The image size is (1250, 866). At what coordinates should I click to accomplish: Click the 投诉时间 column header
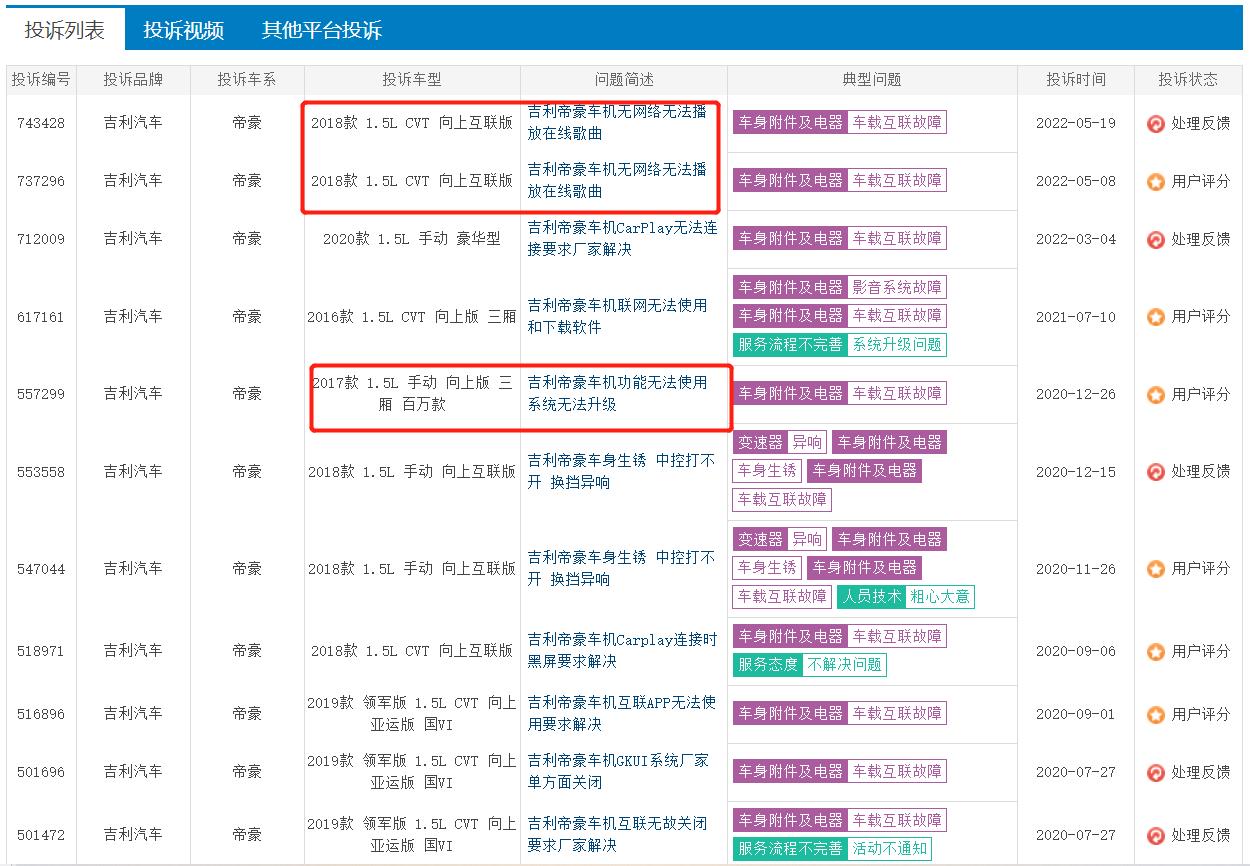tap(1076, 80)
